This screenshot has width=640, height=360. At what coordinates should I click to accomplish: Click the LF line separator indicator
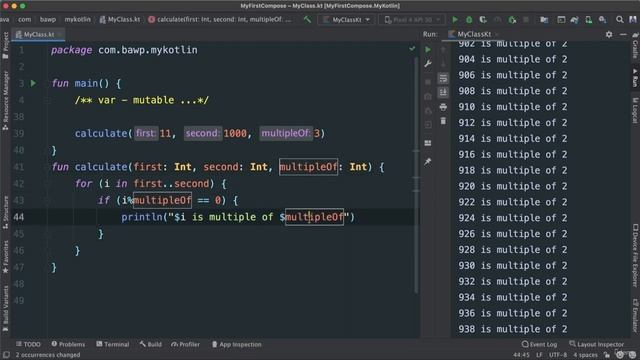point(539,355)
